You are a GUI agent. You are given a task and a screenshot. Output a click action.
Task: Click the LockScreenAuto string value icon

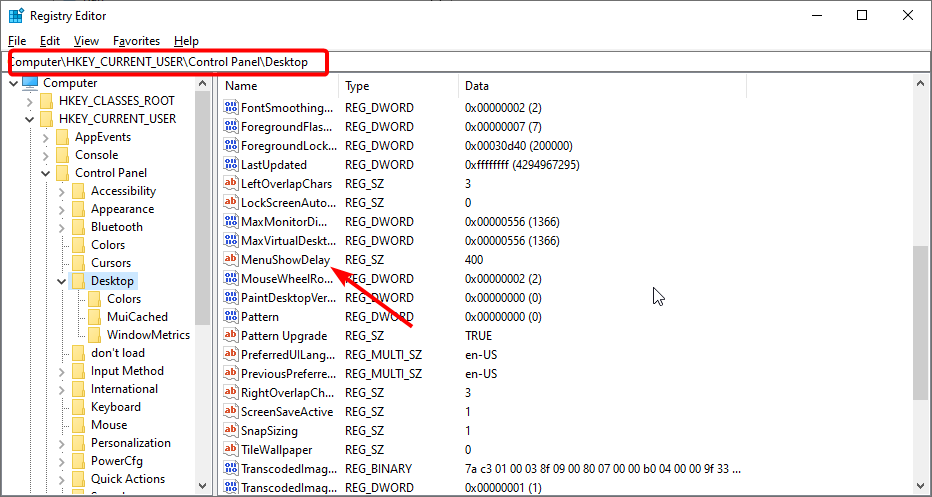(x=231, y=203)
